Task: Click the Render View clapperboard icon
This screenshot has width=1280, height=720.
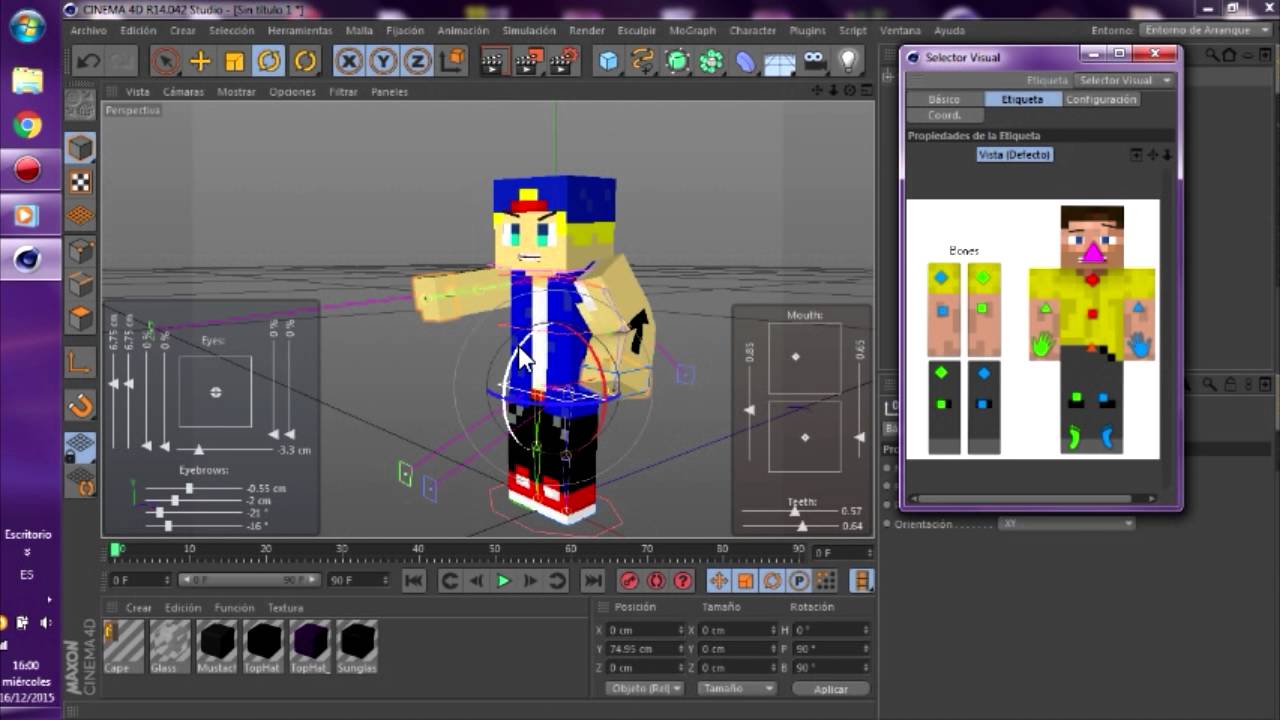Action: (x=493, y=62)
